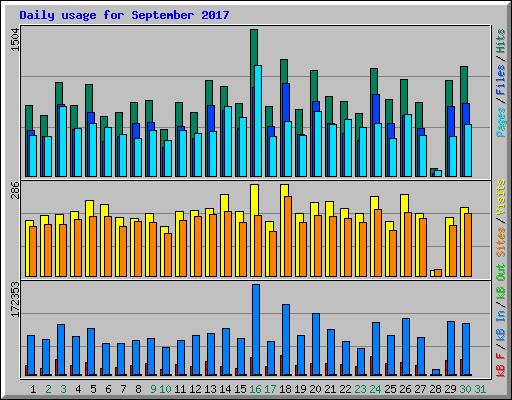This screenshot has width=512, height=400.
Task: Click day 3 on the x-axis
Action: [x=63, y=389]
